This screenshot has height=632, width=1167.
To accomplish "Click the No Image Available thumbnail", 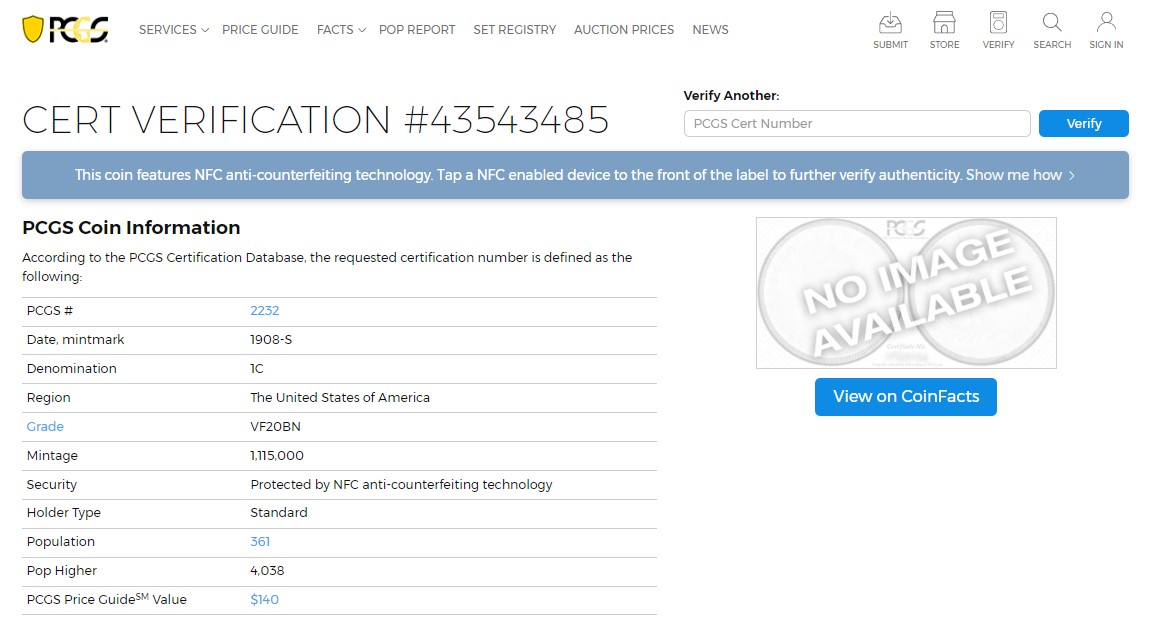I will click(905, 293).
